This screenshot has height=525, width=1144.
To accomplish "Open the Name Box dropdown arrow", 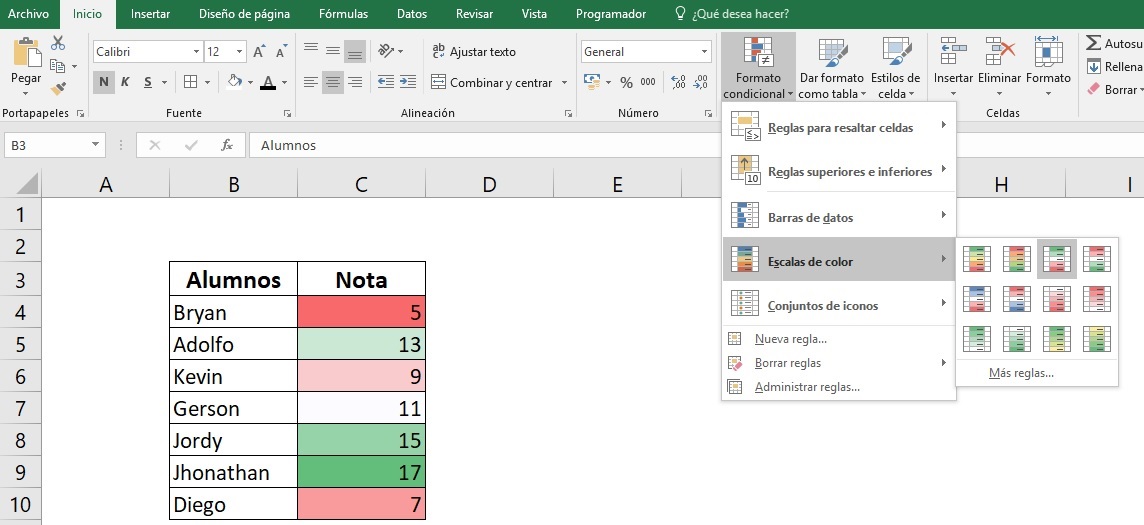I will pyautogui.click(x=96, y=145).
